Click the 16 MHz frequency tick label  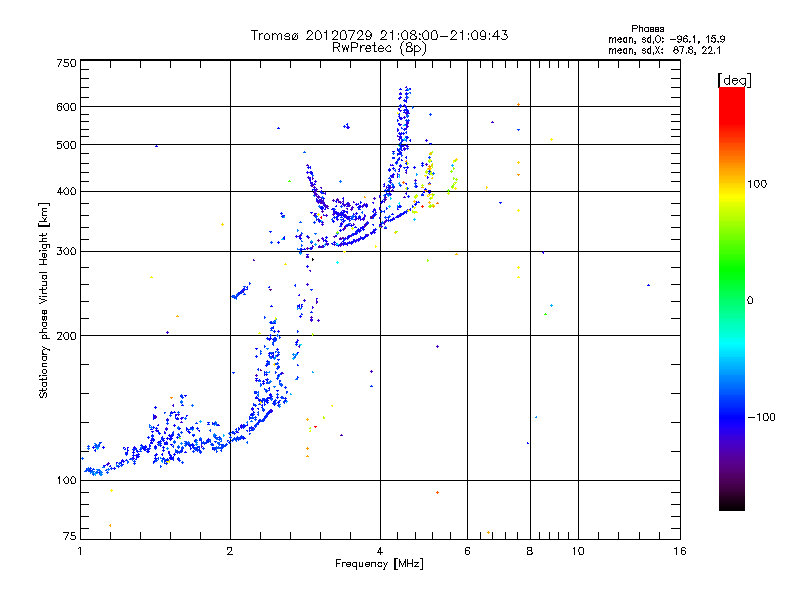coord(680,551)
